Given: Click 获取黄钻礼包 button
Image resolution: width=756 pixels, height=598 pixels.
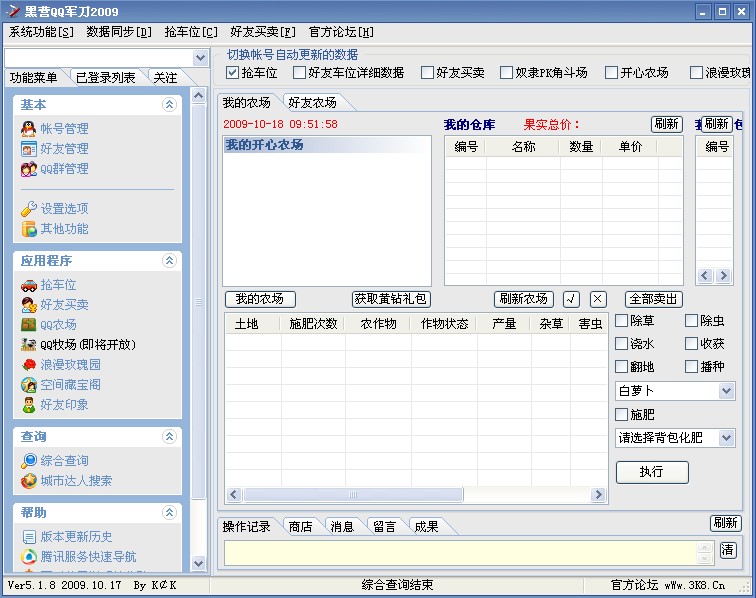Looking at the screenshot, I should [391, 299].
